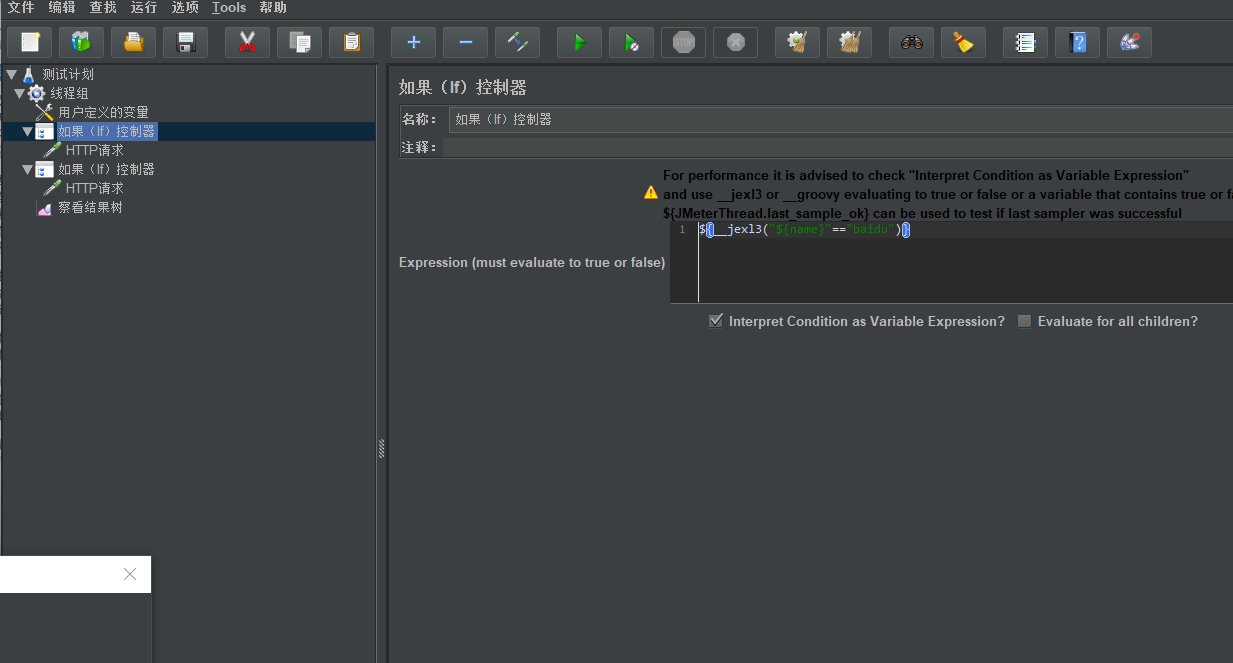Open the Templates icon in toolbar
The image size is (1233, 663).
coord(82,42)
